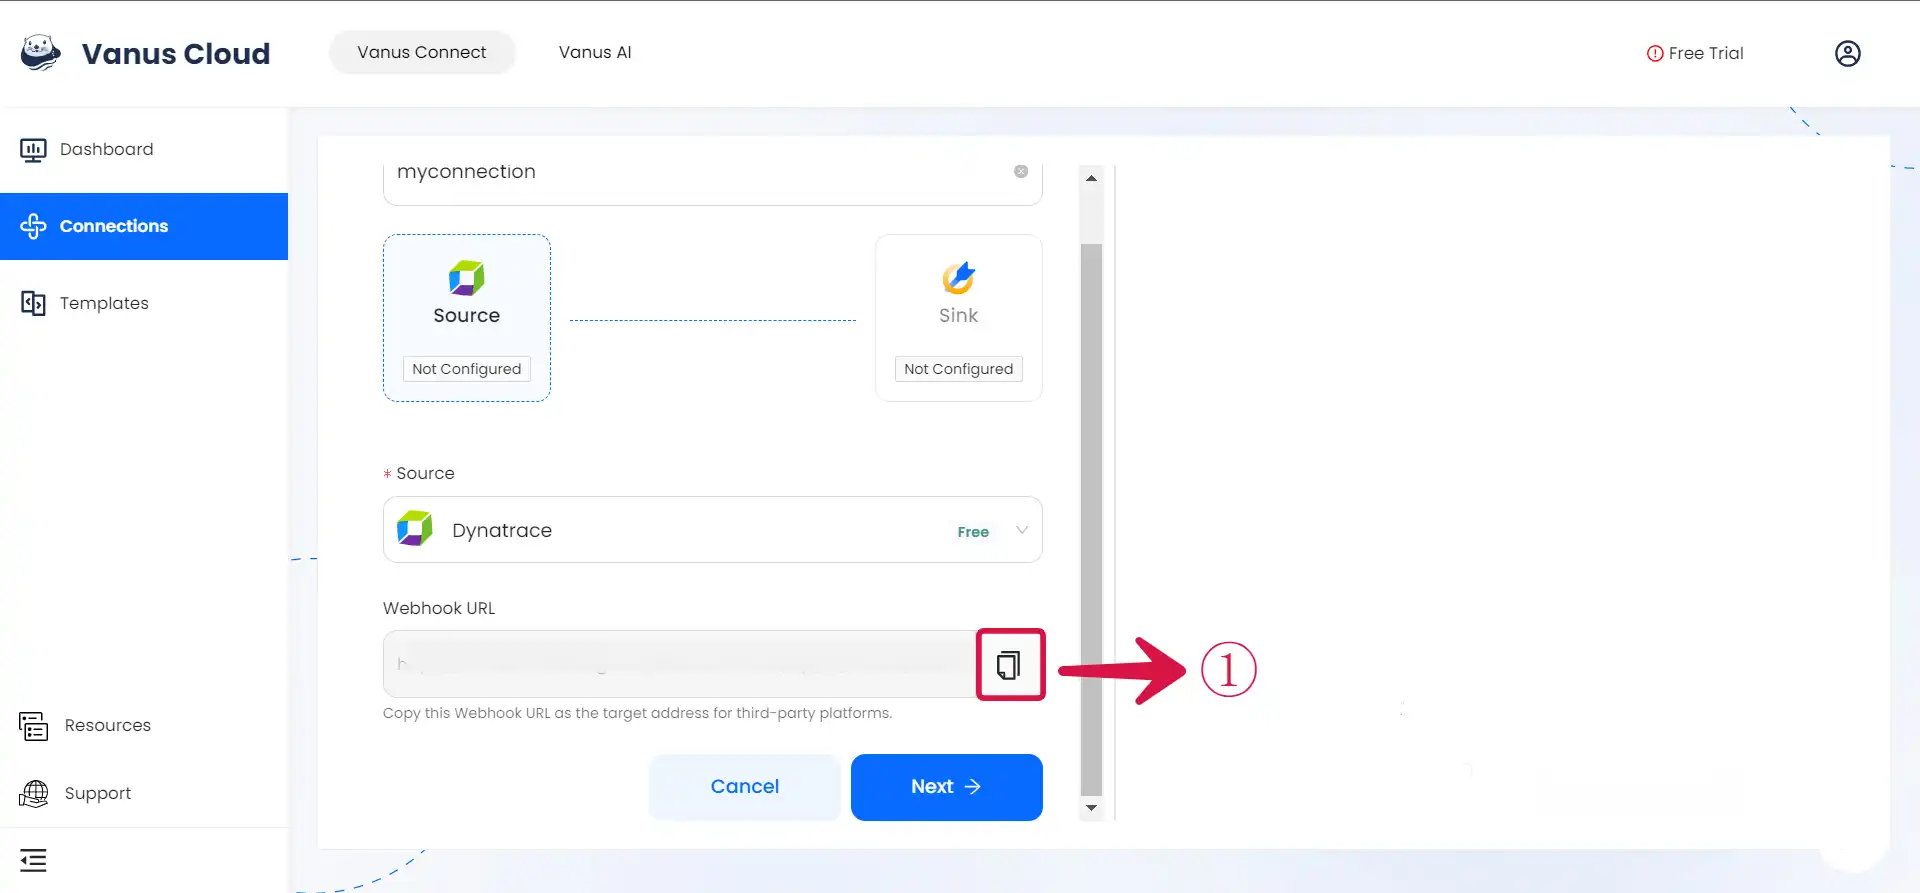Click the Source Not Configured badge
The width and height of the screenshot is (1920, 893).
coord(466,369)
